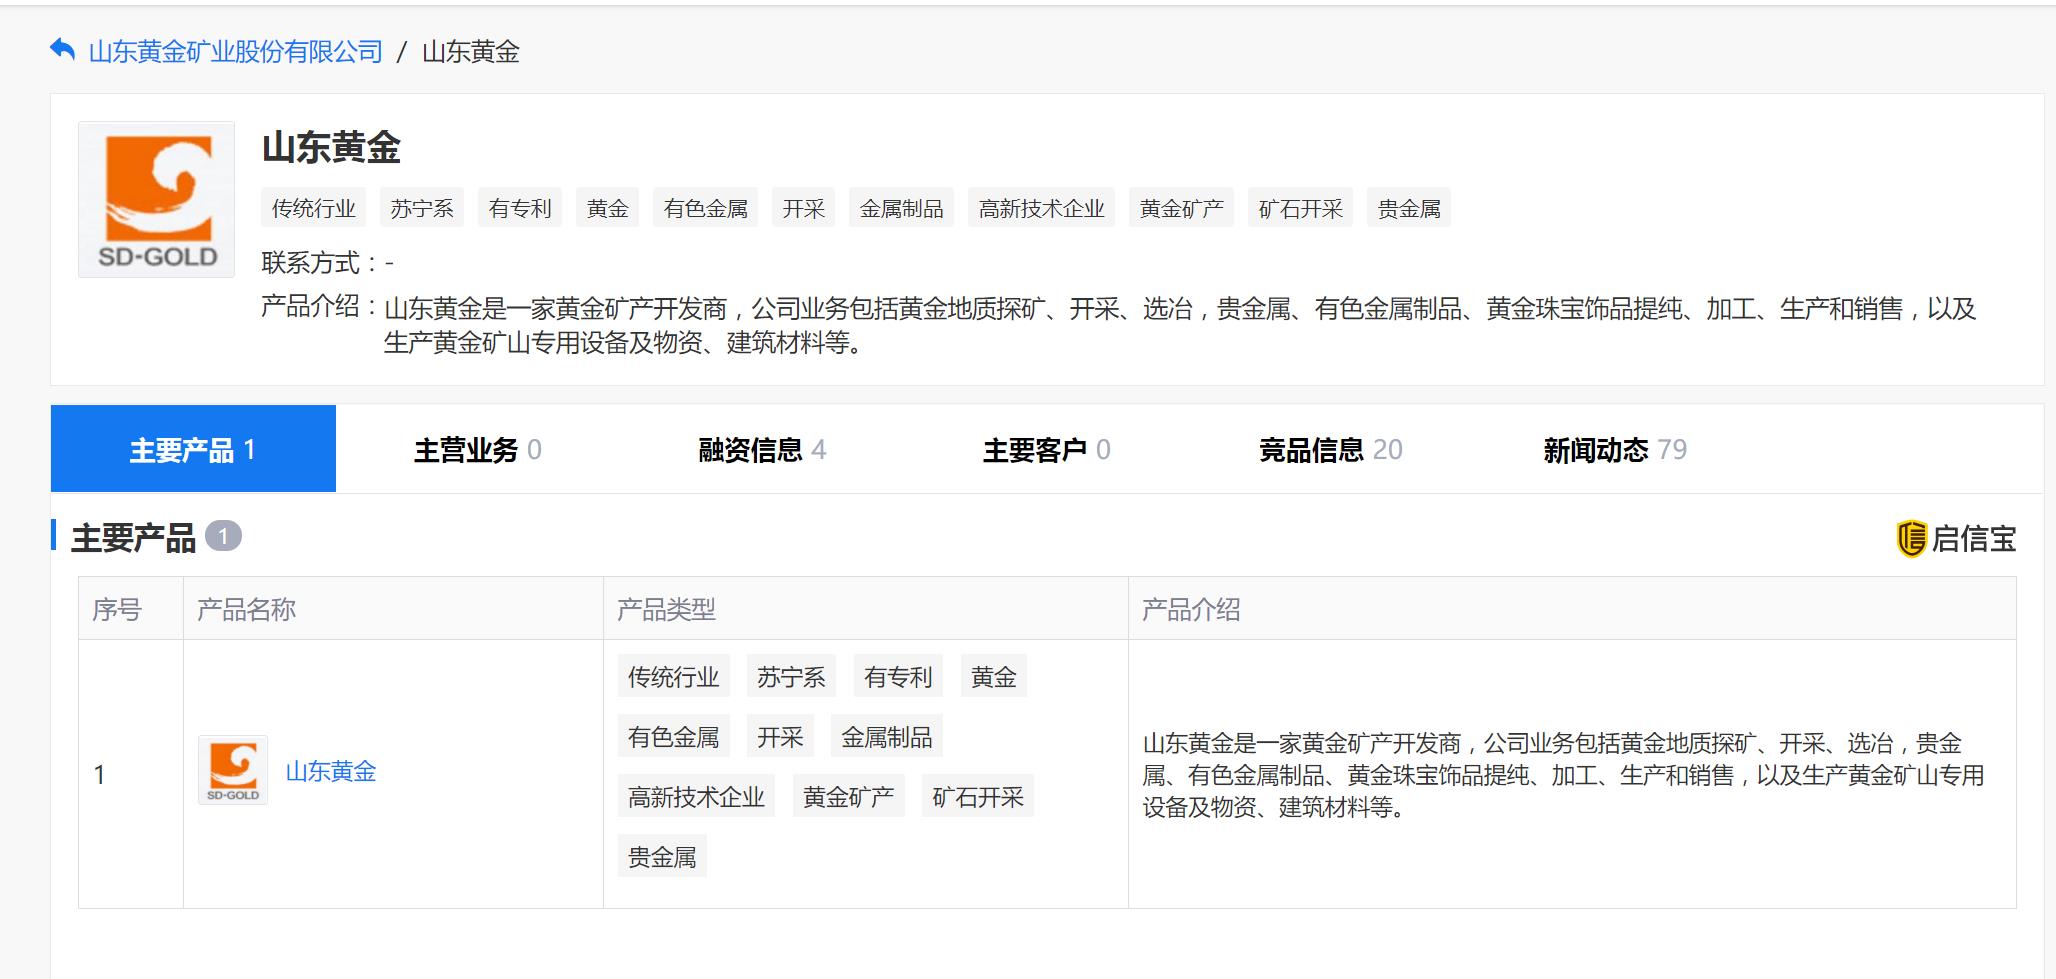Click the 黄金矿产 tag near the company header

(x=1179, y=207)
